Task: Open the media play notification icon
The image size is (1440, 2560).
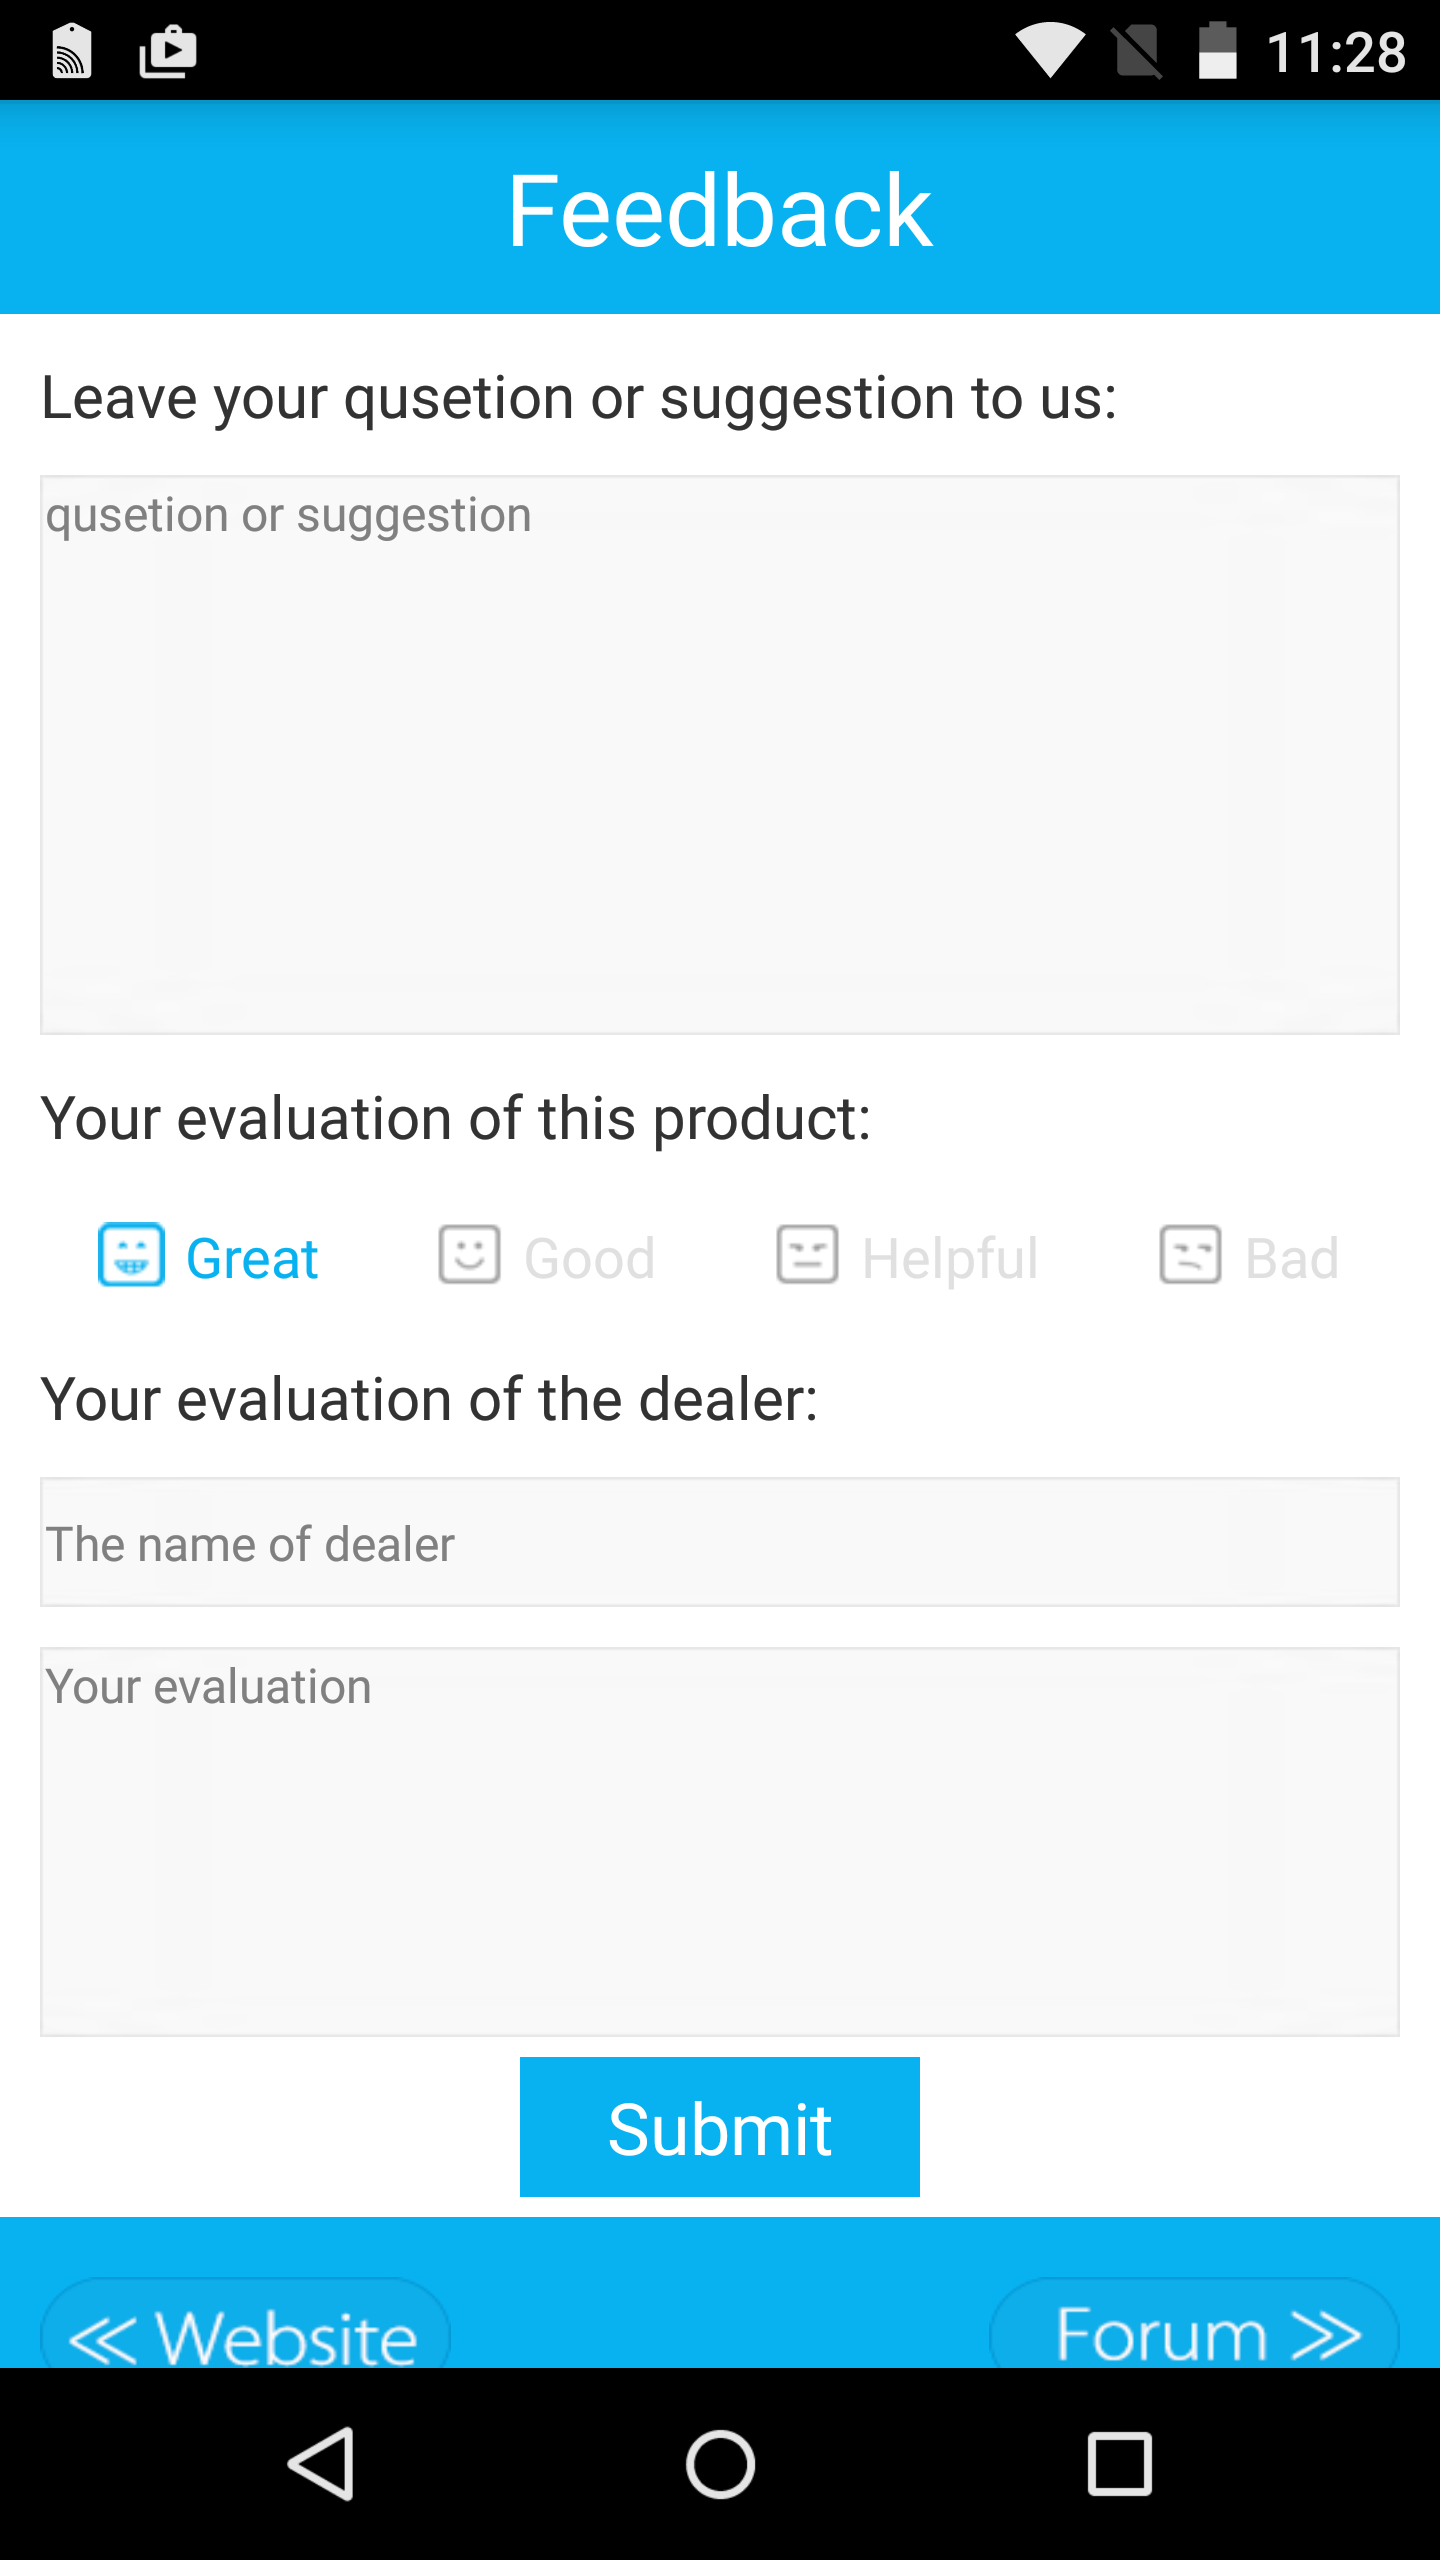Action: (x=167, y=51)
